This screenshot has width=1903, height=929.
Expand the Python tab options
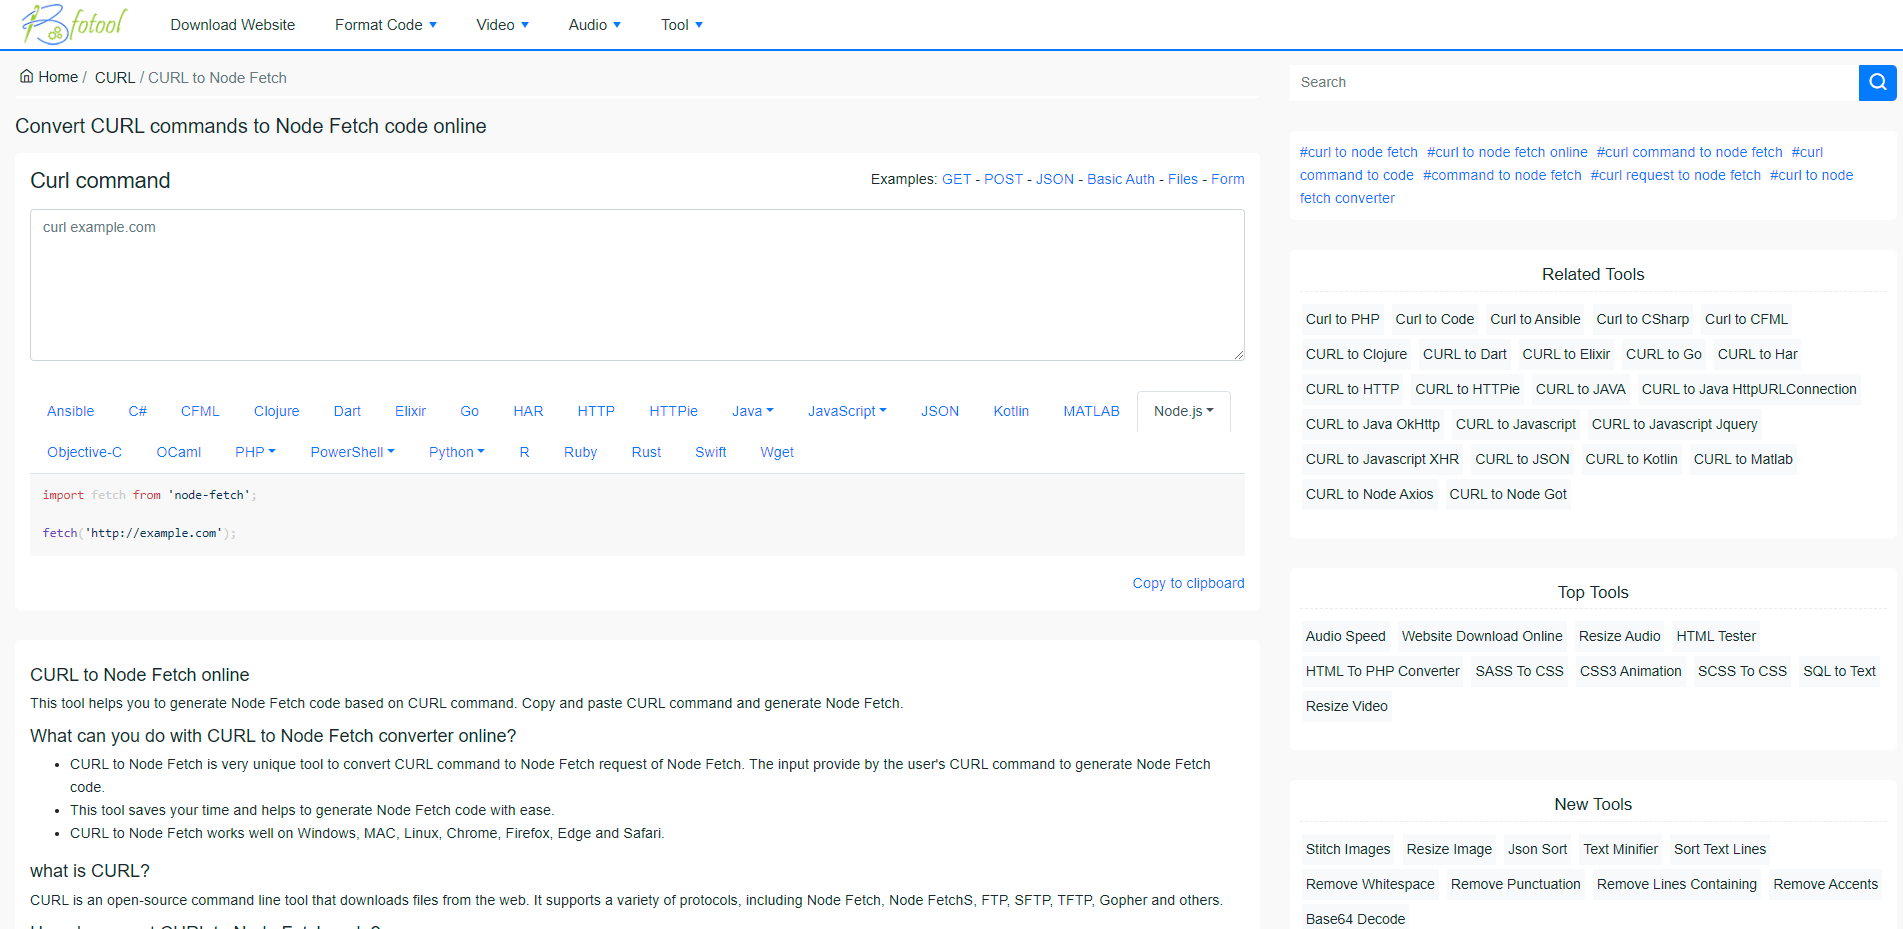456,452
